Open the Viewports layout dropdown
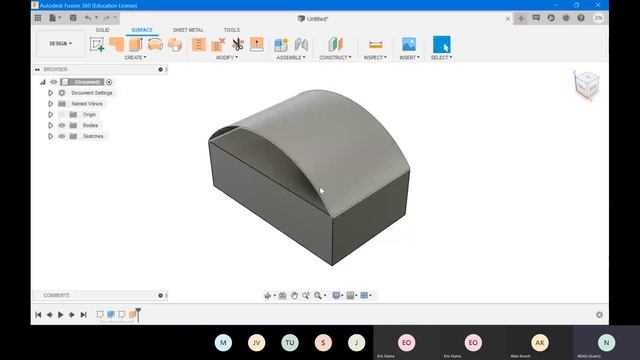Screen dimensions: 640x360 [x=366, y=296]
